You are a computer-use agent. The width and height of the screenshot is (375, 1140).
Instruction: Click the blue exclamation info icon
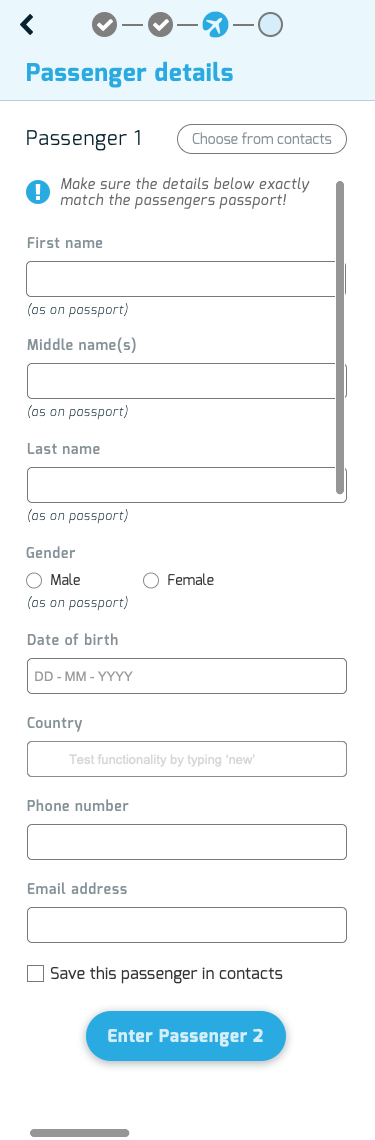pyautogui.click(x=38, y=192)
